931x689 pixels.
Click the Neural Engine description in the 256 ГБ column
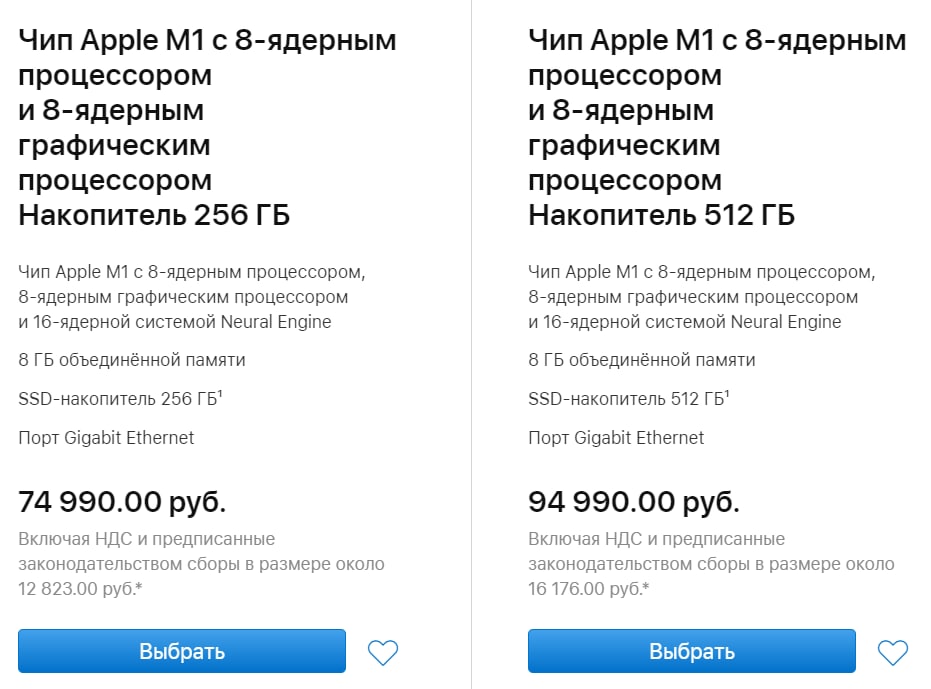175,322
